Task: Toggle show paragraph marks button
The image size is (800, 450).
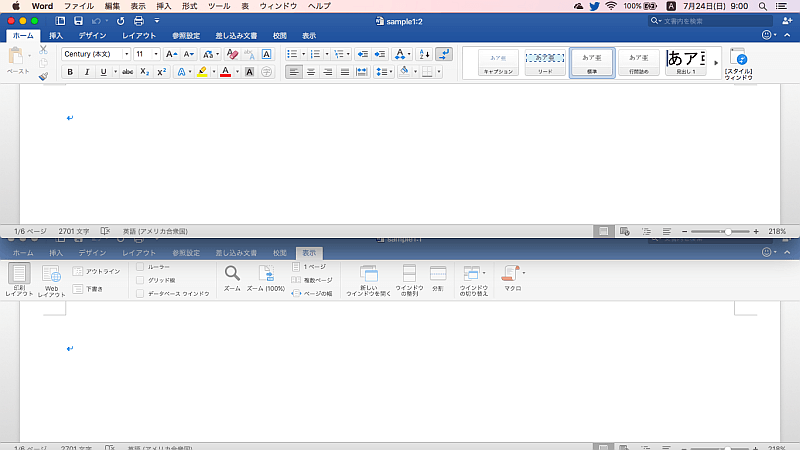Action: click(x=444, y=54)
